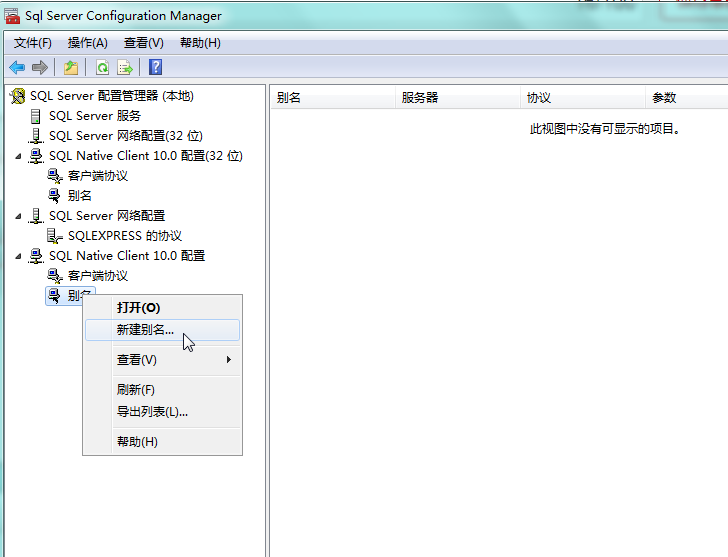Image resolution: width=728 pixels, height=557 pixels.
Task: Open the 帮助(H) menu in menu bar
Action: 200,43
